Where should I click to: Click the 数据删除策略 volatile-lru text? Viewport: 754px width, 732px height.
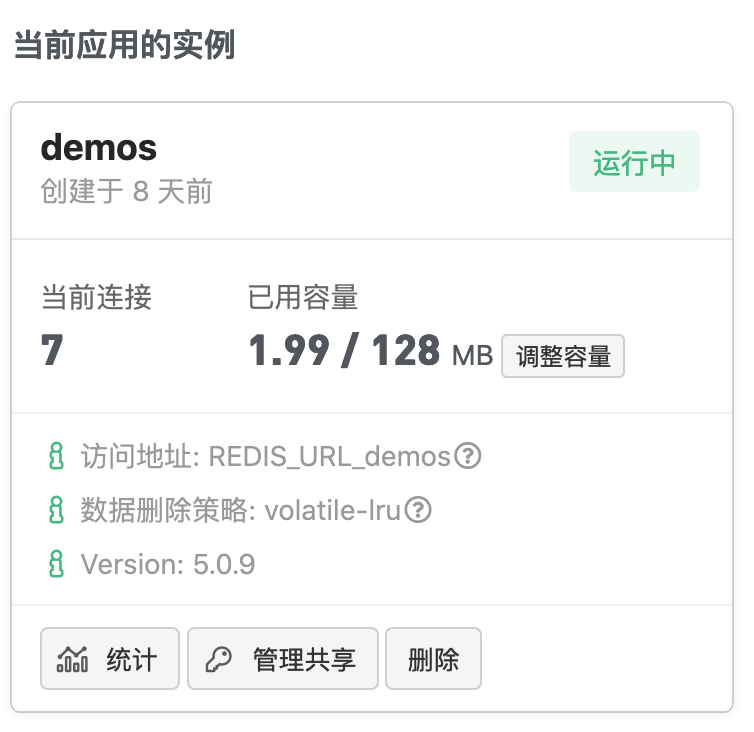tap(240, 511)
